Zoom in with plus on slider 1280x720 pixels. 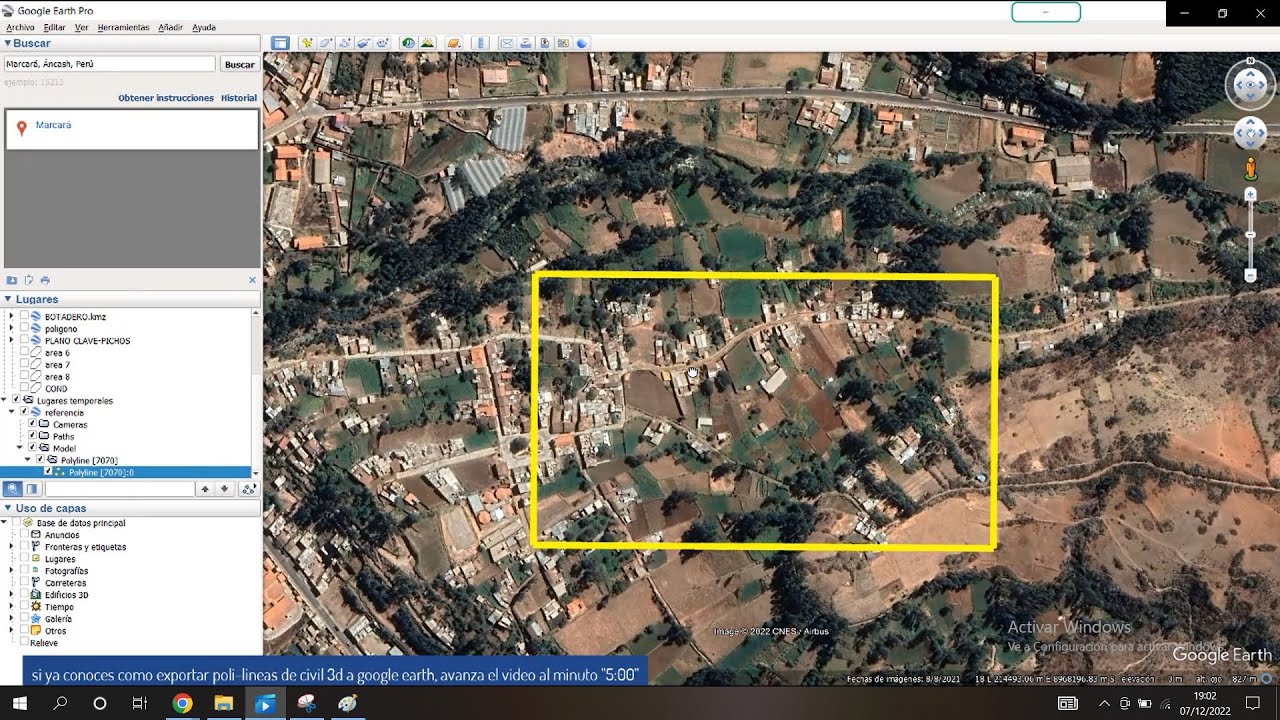tap(1250, 194)
